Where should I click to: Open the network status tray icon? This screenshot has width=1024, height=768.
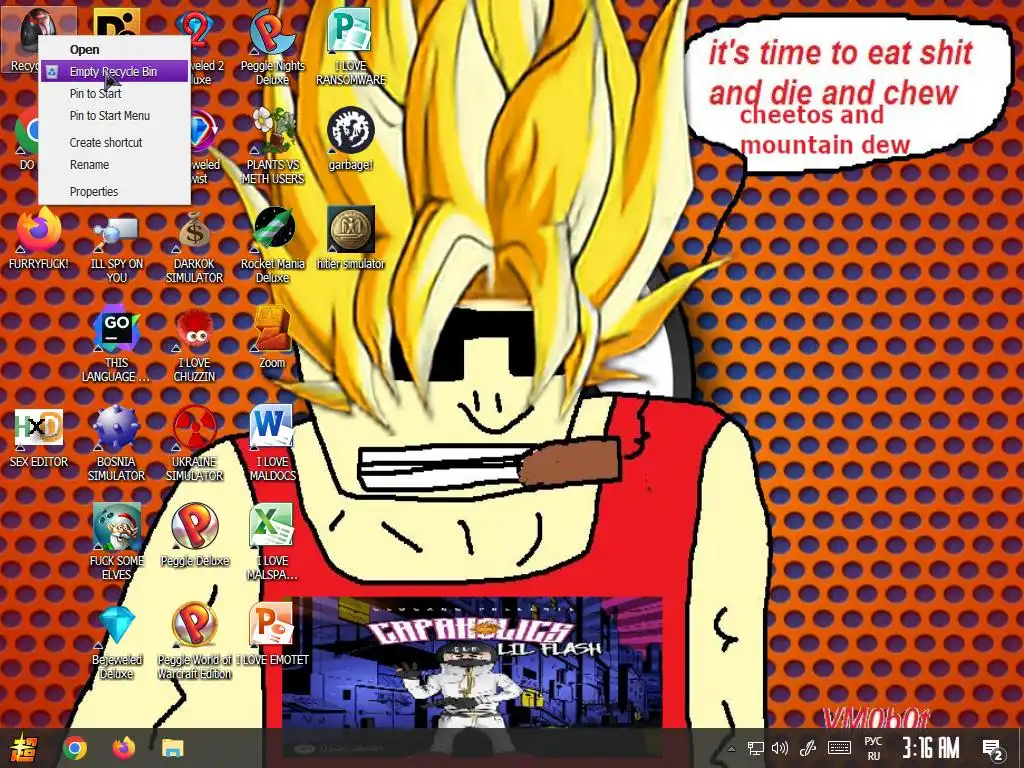tap(756, 748)
